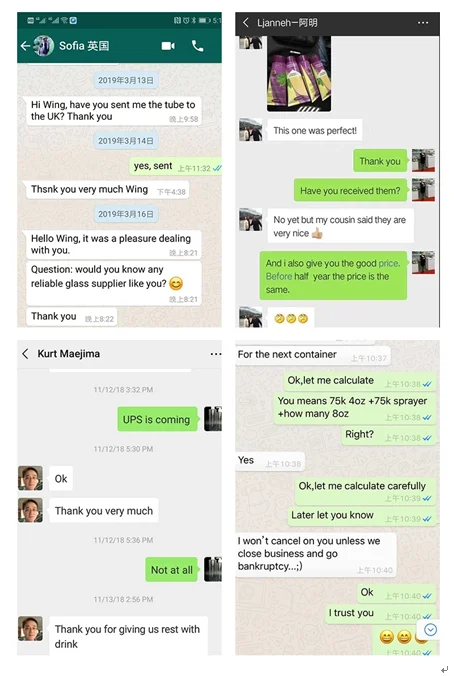Open the Ljanneh chat's three-dot menu
Image resolution: width=454 pixels, height=676 pixels.
[x=423, y=23]
